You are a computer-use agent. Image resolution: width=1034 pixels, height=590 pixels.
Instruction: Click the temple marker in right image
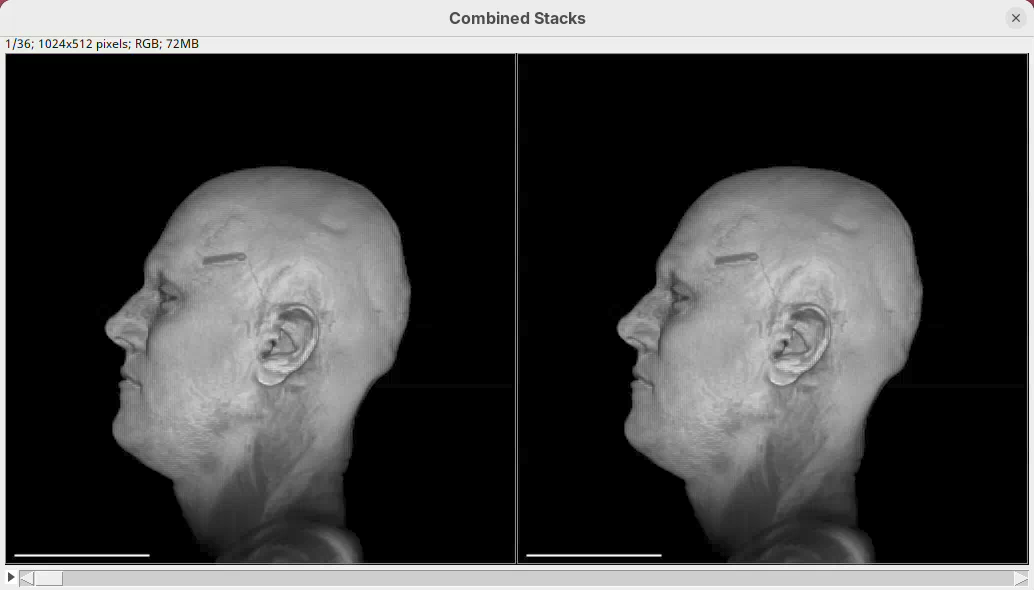point(736,259)
